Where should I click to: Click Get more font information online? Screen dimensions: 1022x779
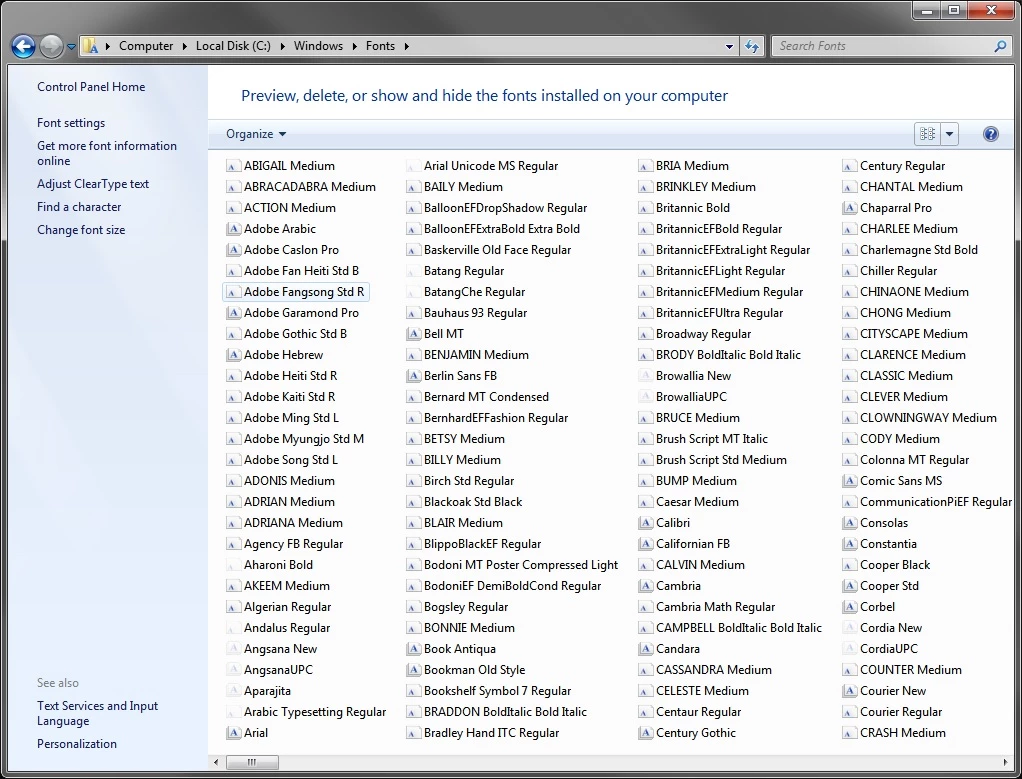tap(107, 153)
